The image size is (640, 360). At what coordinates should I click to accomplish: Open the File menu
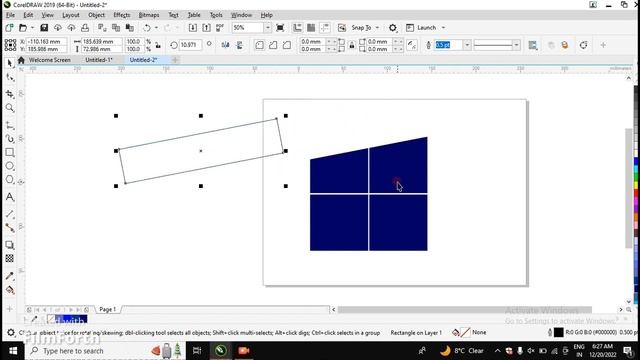click(10, 15)
